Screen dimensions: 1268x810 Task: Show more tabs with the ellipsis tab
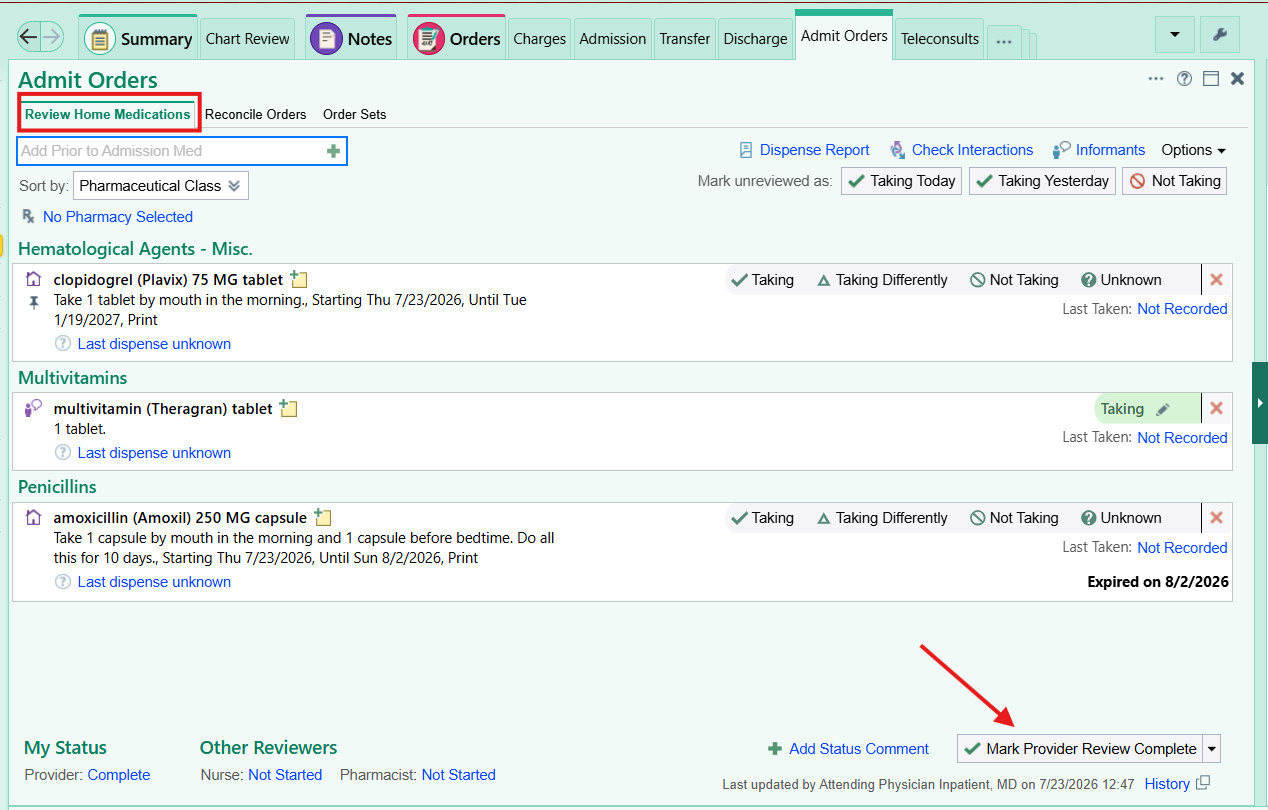[1005, 42]
